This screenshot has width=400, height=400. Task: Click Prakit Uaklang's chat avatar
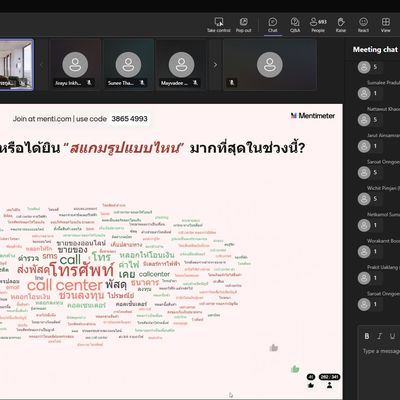pos(364,278)
